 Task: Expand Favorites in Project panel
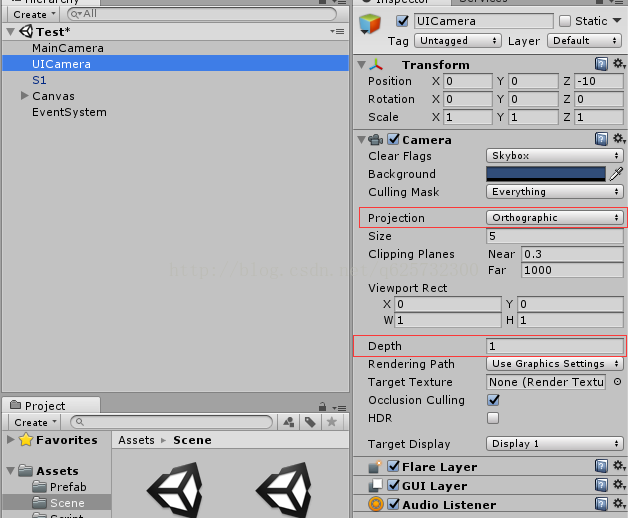[x=11, y=439]
